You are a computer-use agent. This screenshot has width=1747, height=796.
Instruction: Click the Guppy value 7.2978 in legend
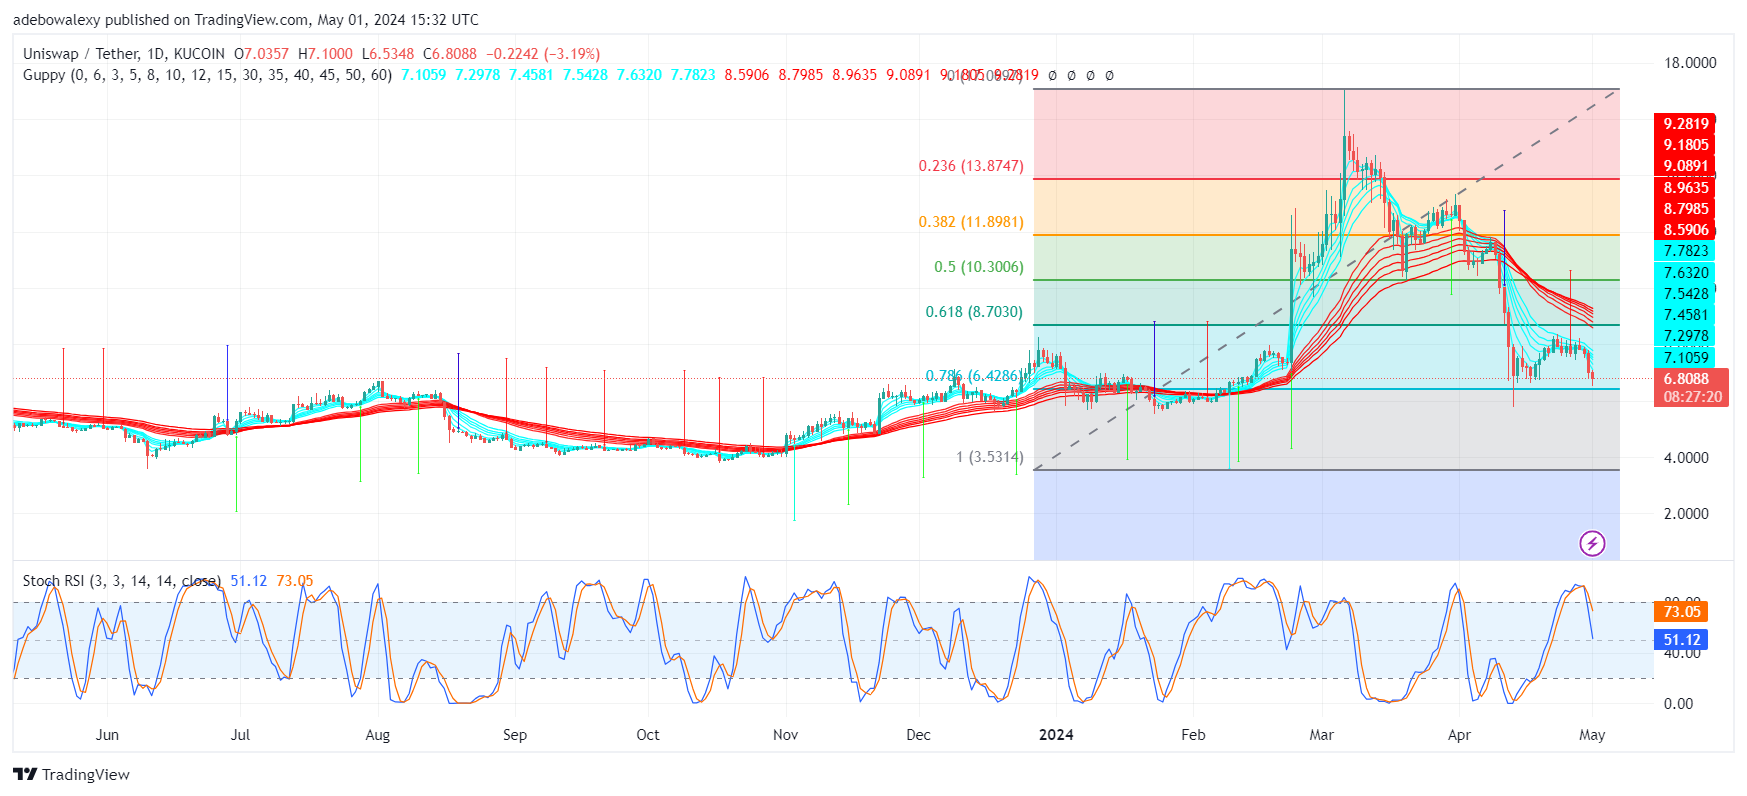478,75
